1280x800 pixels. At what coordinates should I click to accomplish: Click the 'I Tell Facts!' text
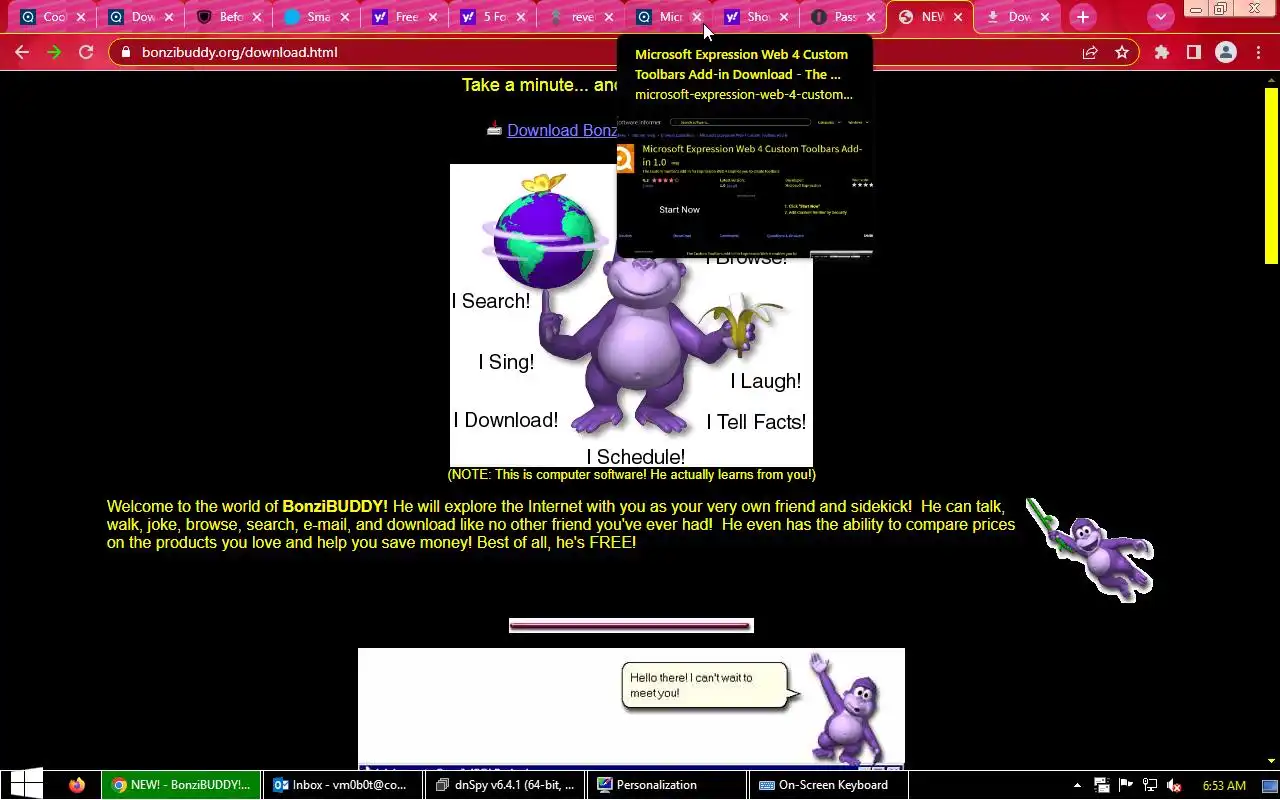point(756,422)
